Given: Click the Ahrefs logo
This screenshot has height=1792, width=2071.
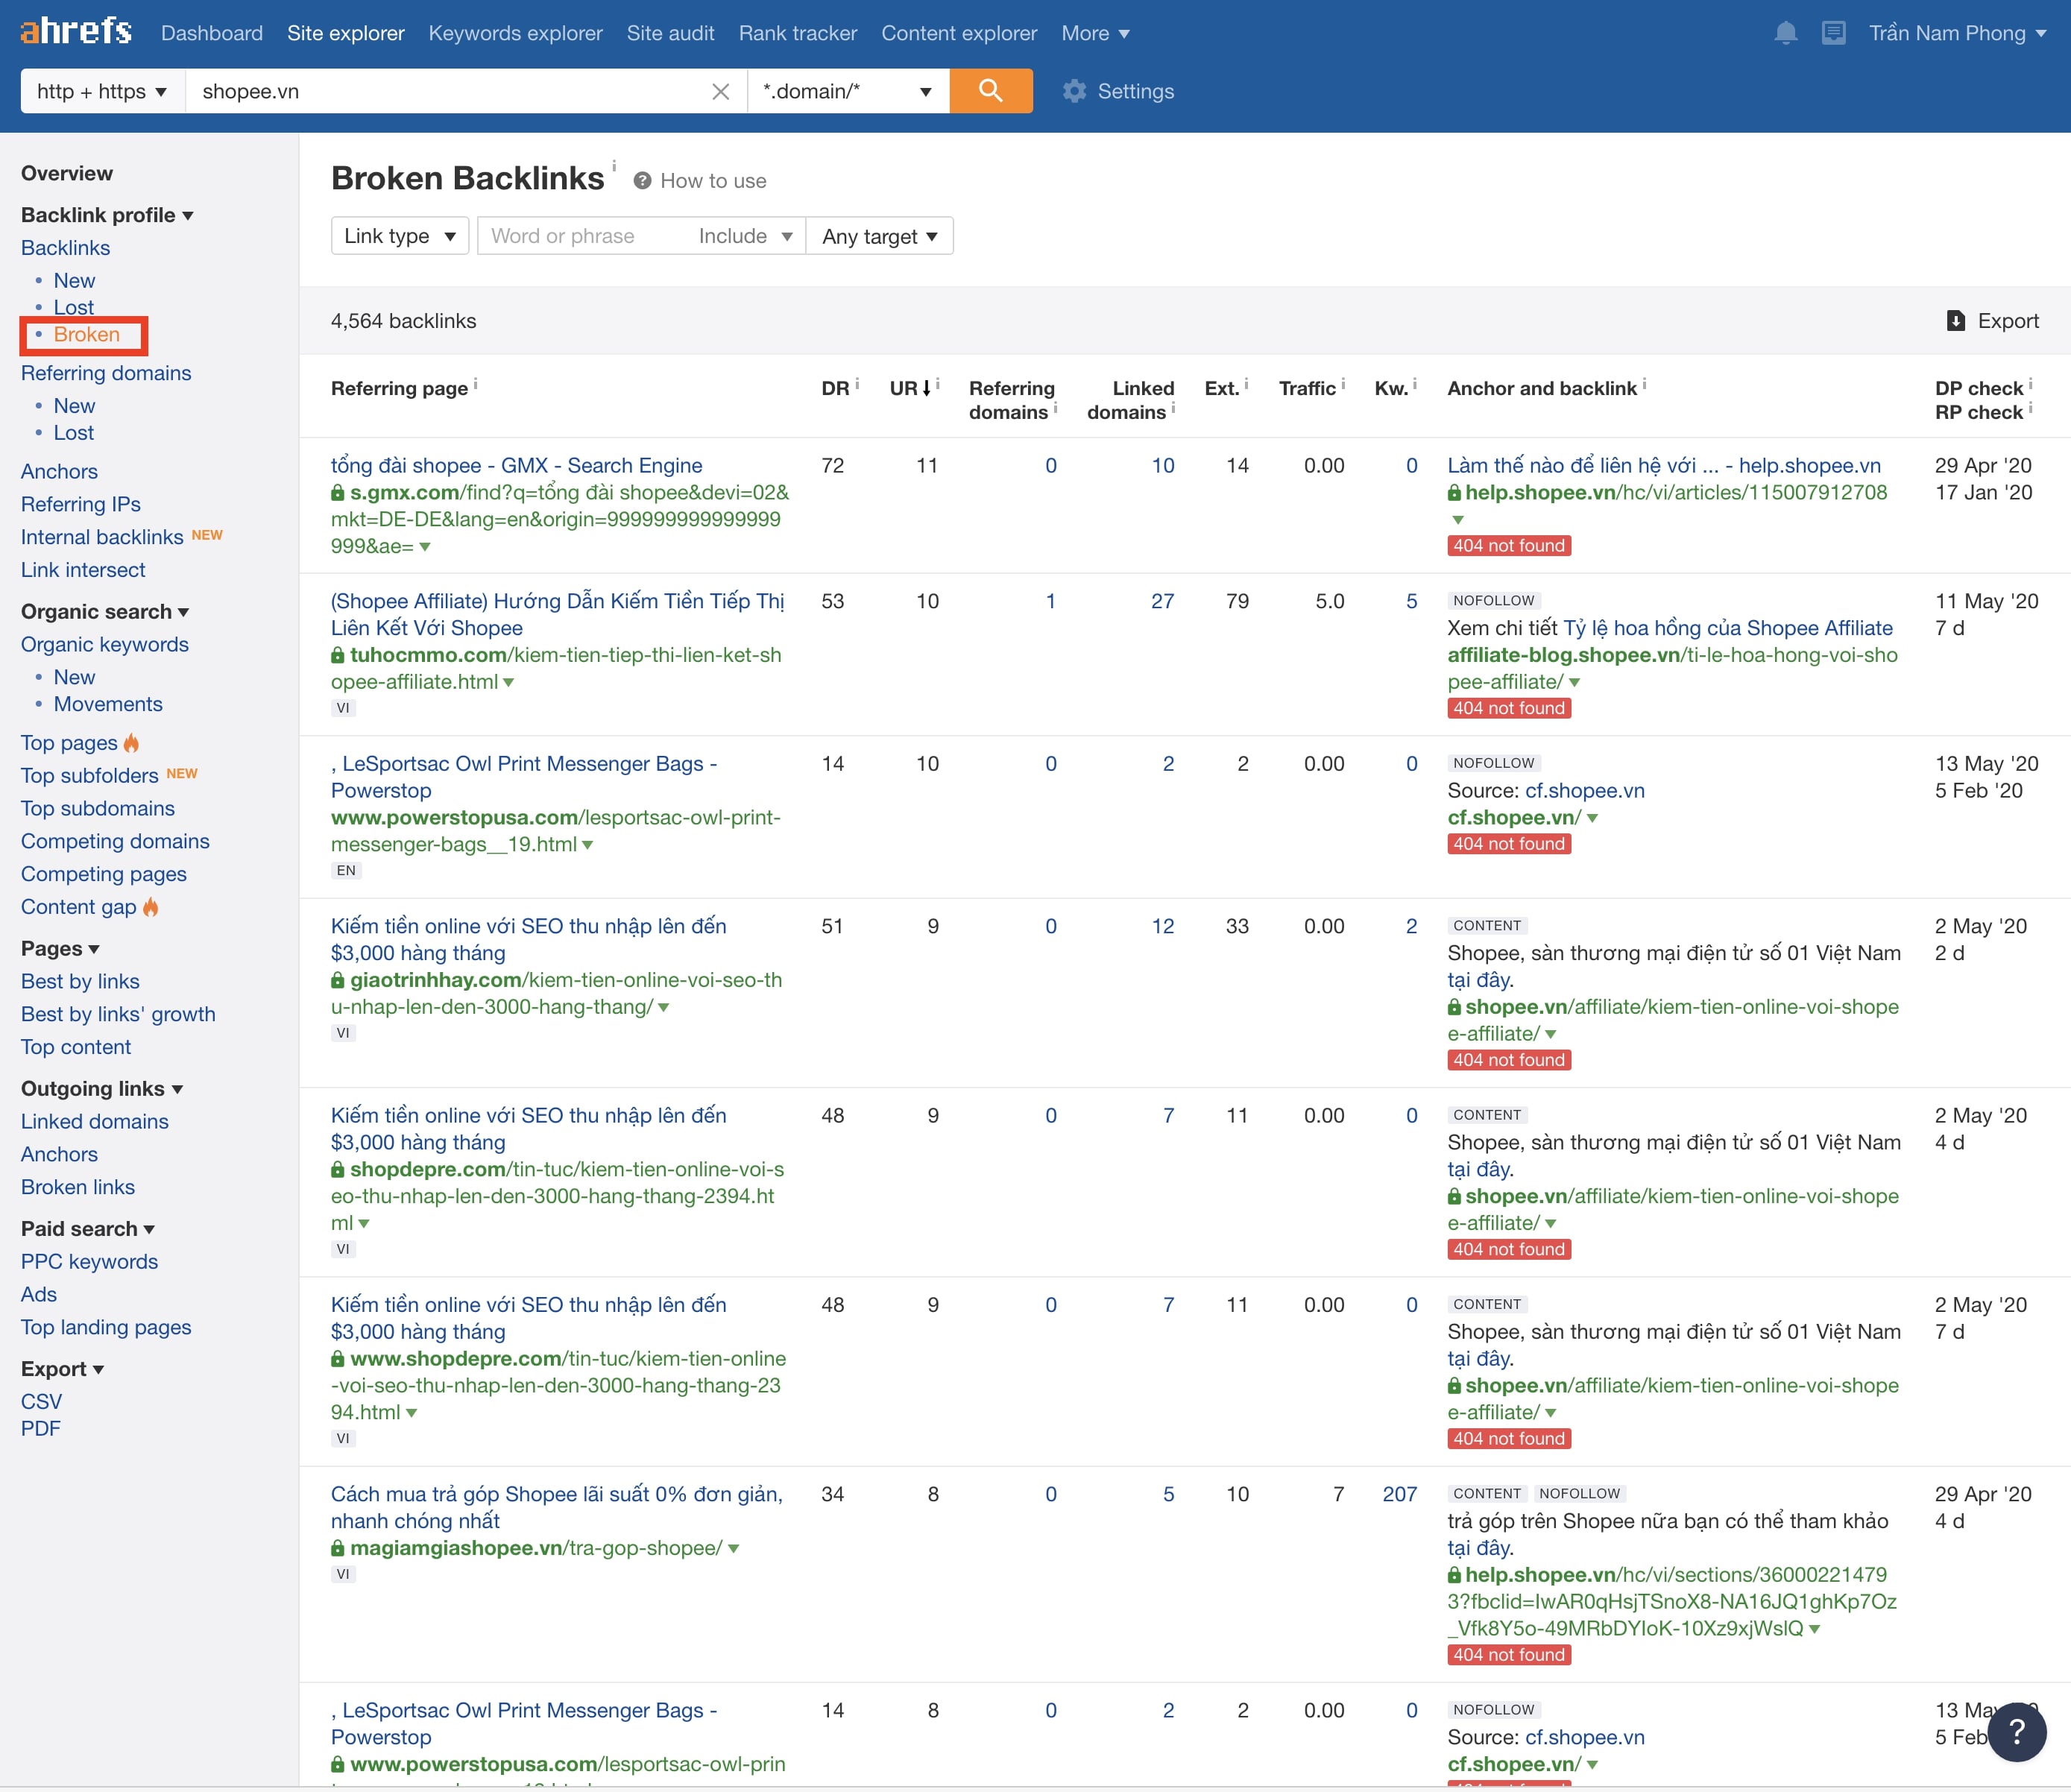Looking at the screenshot, I should (x=76, y=32).
